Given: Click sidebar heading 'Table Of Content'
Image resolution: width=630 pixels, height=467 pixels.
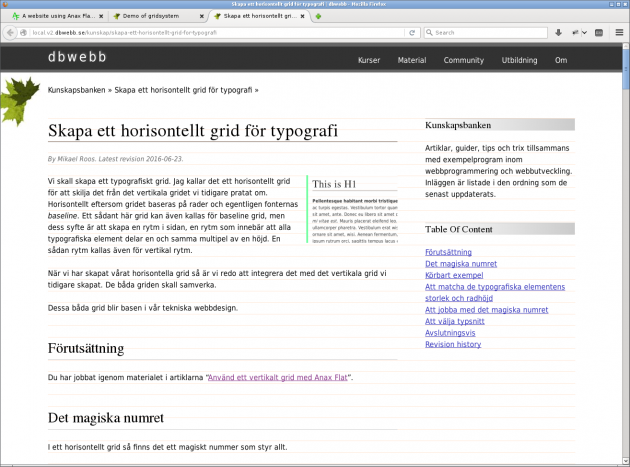Looking at the screenshot, I should (459, 229).
